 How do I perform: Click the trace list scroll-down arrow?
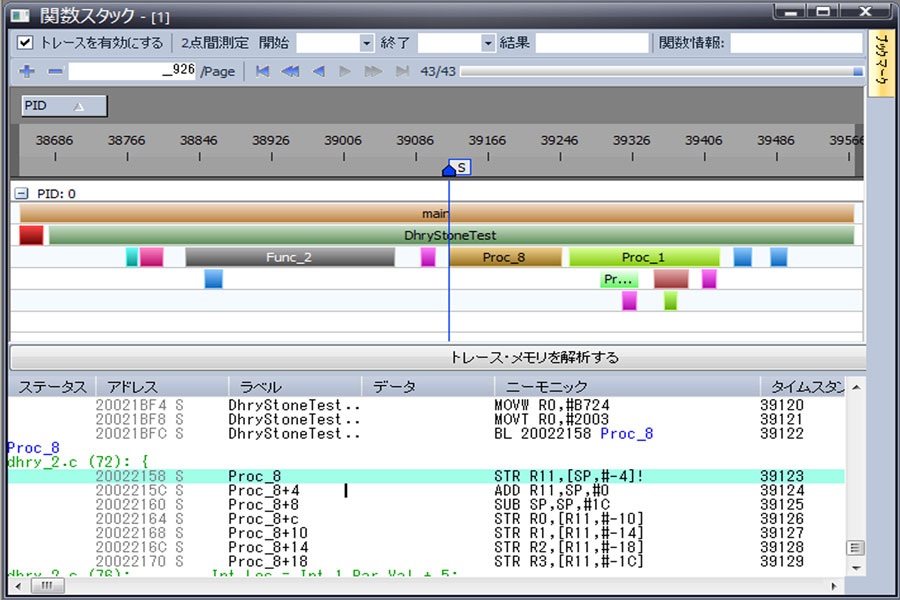tap(856, 568)
